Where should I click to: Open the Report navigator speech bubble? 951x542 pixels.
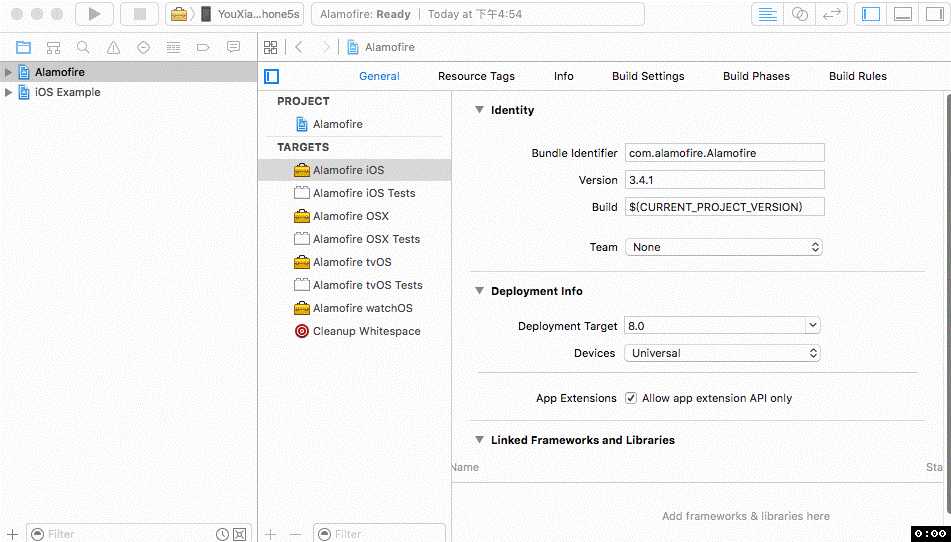(234, 47)
